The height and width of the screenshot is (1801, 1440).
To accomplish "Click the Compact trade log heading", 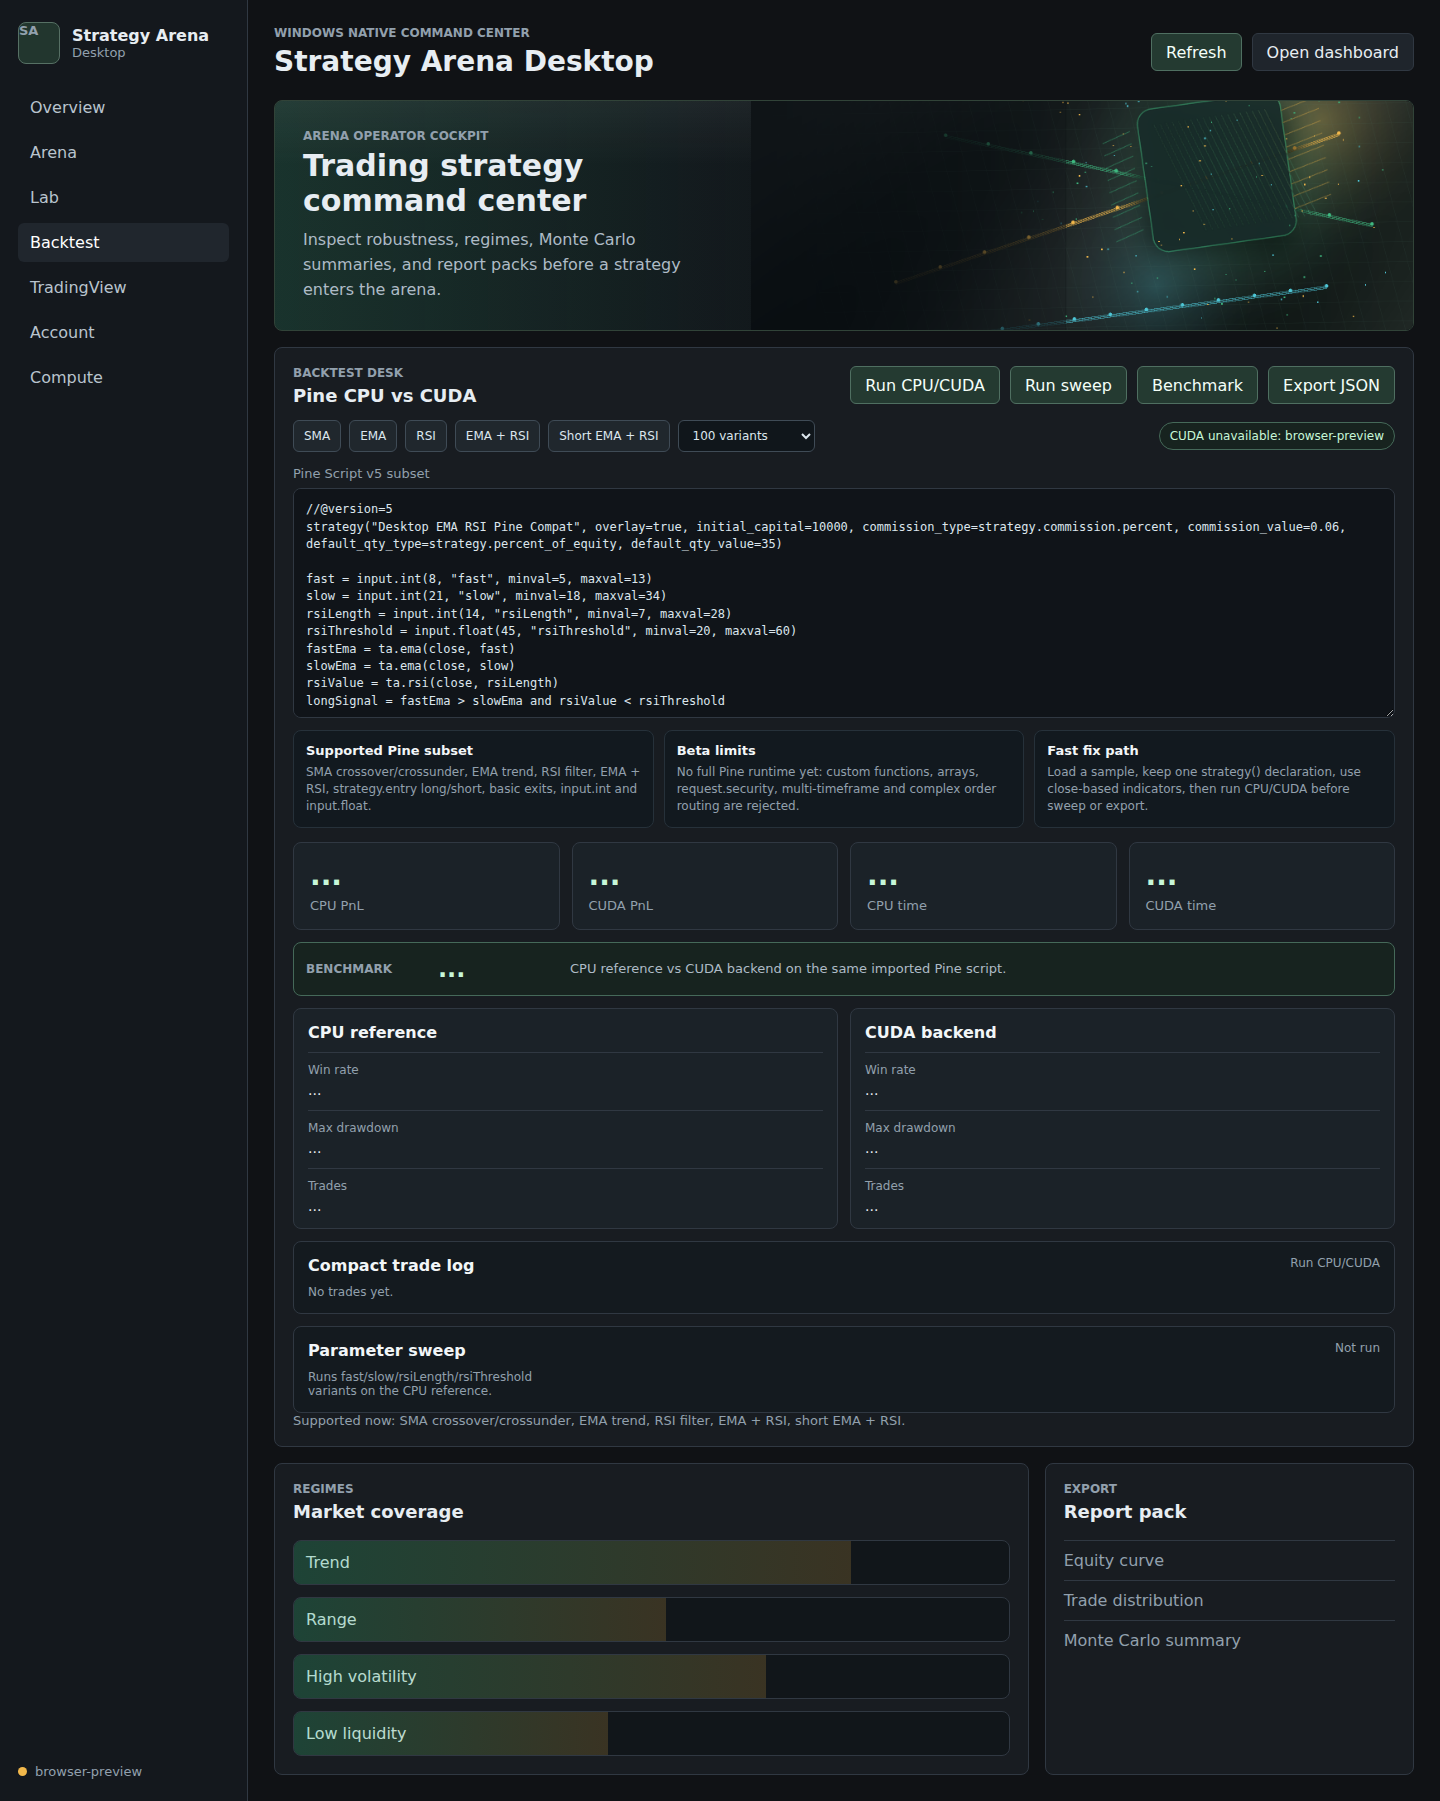I will pyautogui.click(x=391, y=1265).
